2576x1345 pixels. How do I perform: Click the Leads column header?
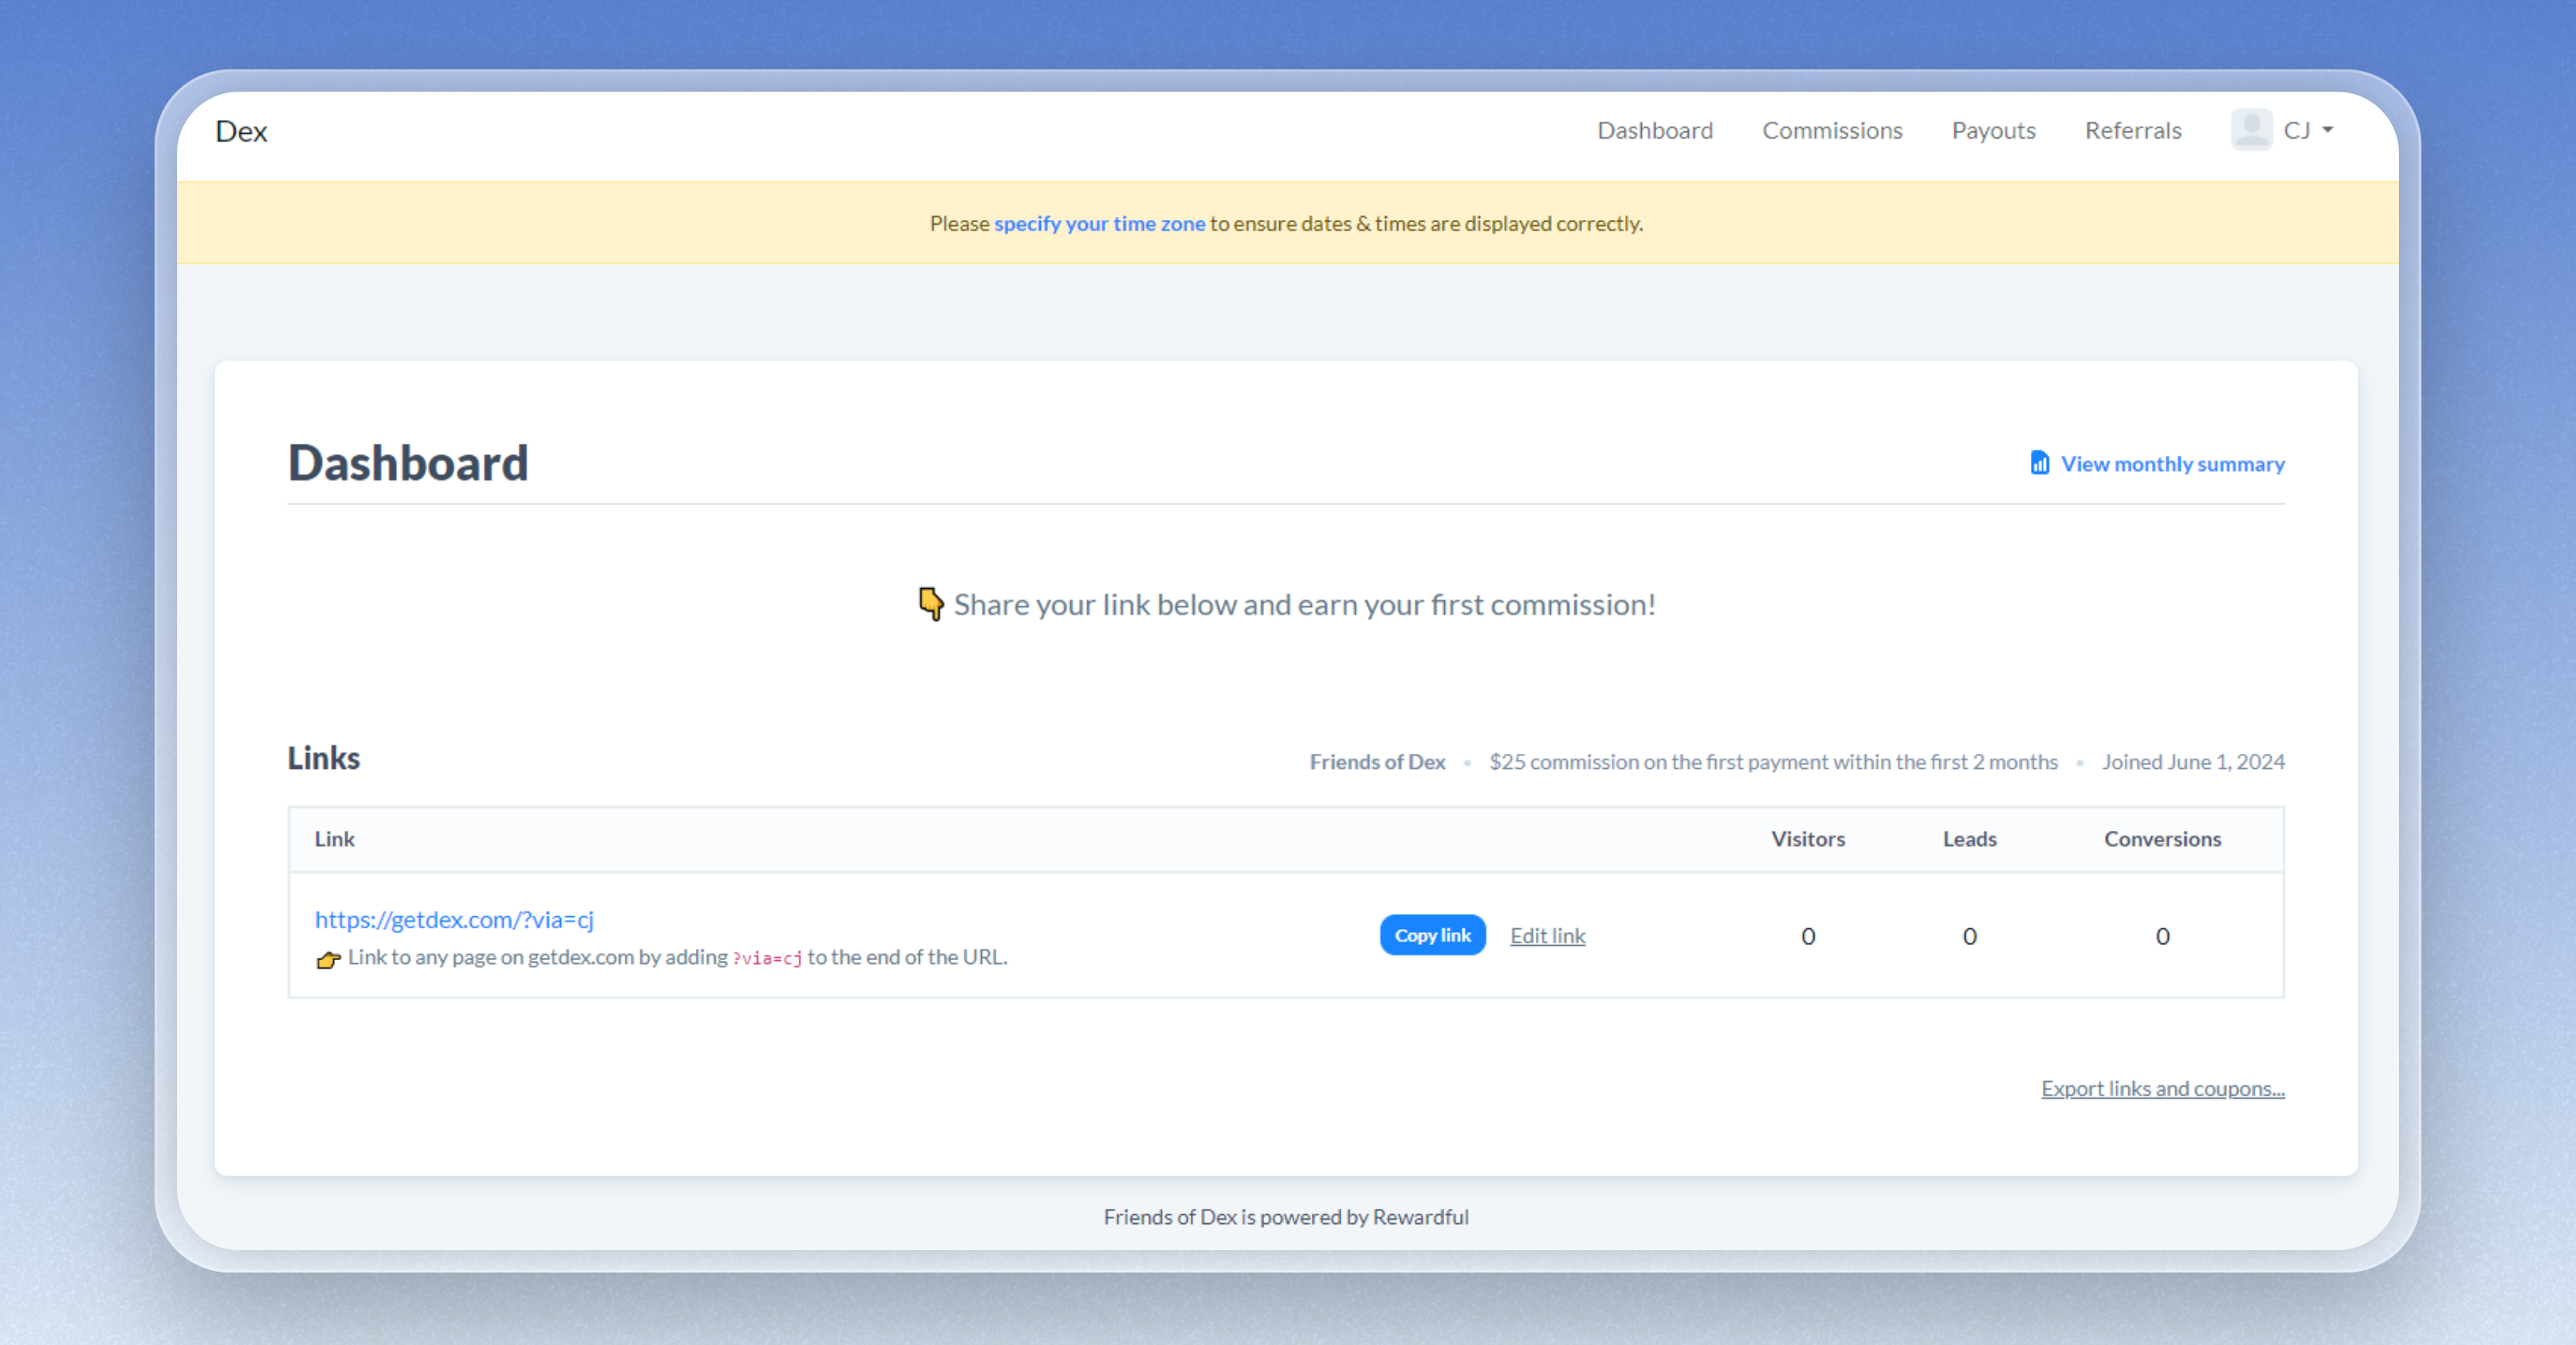1969,839
